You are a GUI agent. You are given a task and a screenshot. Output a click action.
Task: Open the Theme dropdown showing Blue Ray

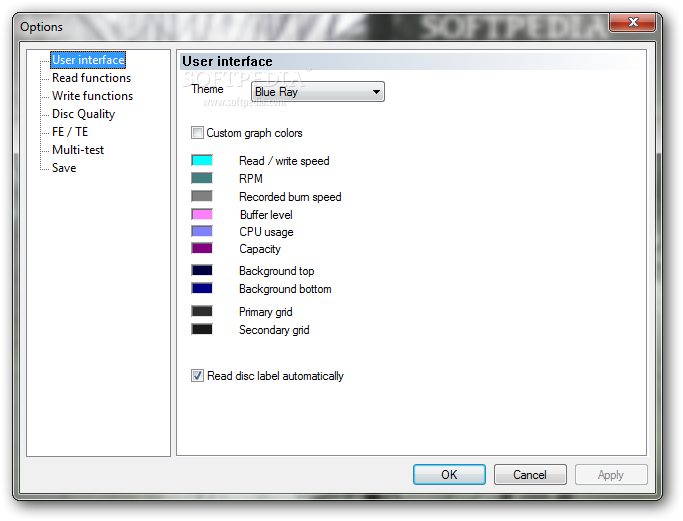point(318,92)
